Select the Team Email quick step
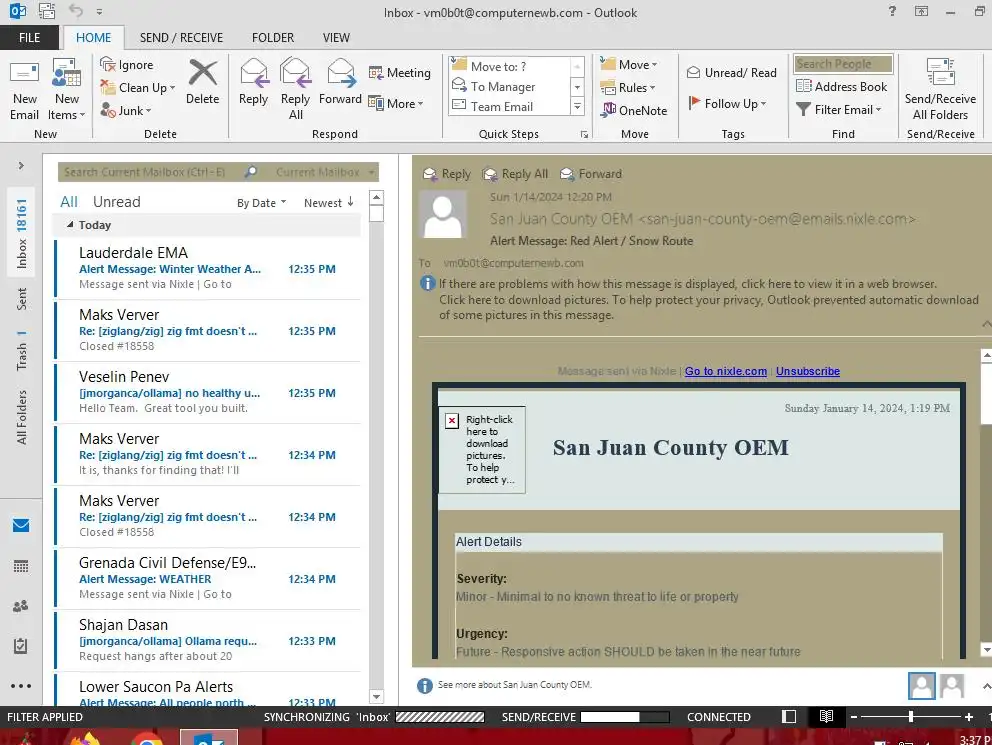Viewport: 992px width, 745px height. tap(509, 106)
